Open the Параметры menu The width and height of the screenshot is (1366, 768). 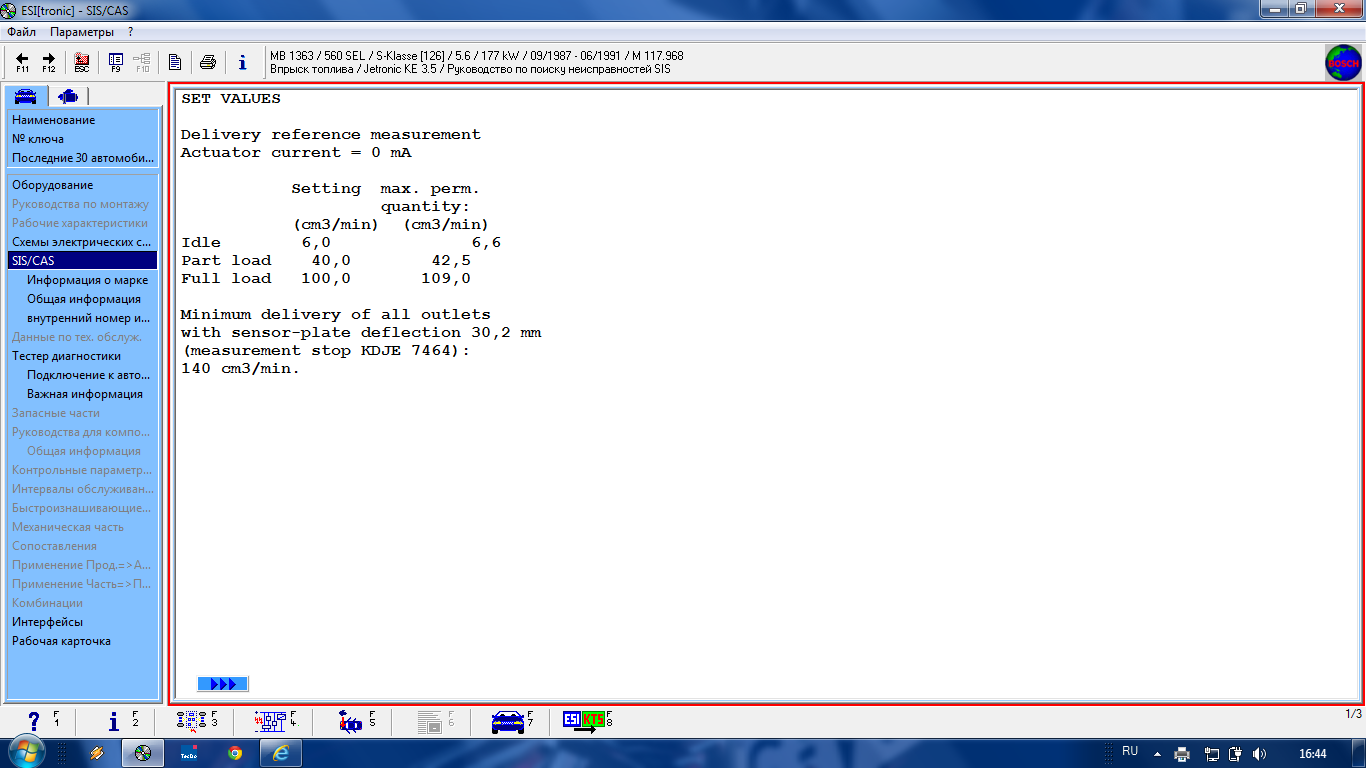82,32
